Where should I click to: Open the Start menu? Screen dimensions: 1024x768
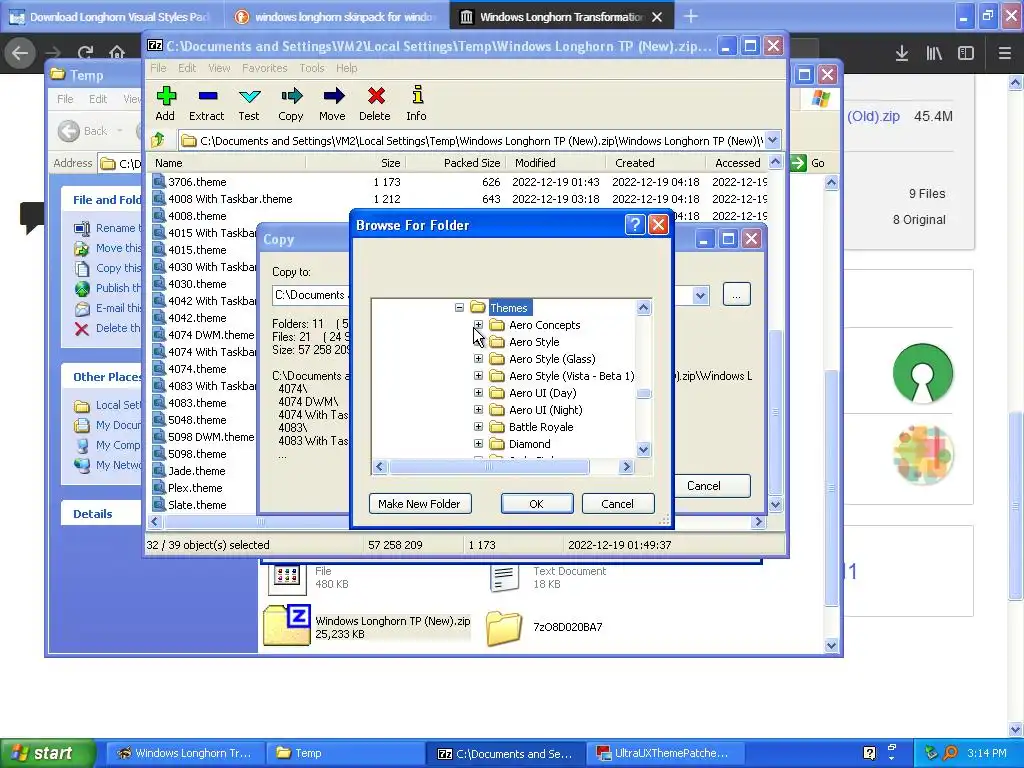pyautogui.click(x=48, y=753)
